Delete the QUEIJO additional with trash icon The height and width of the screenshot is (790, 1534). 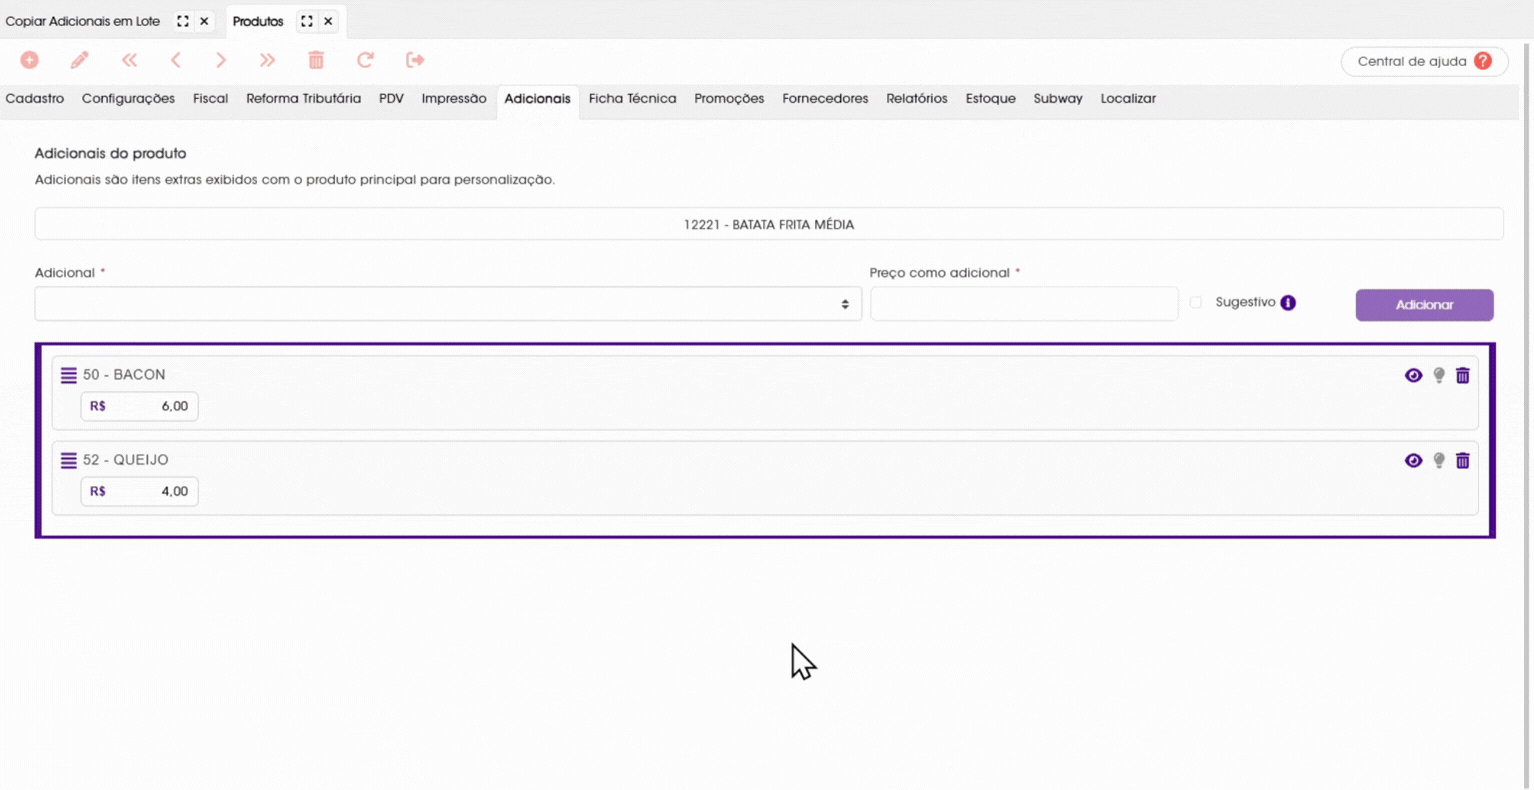click(1463, 460)
